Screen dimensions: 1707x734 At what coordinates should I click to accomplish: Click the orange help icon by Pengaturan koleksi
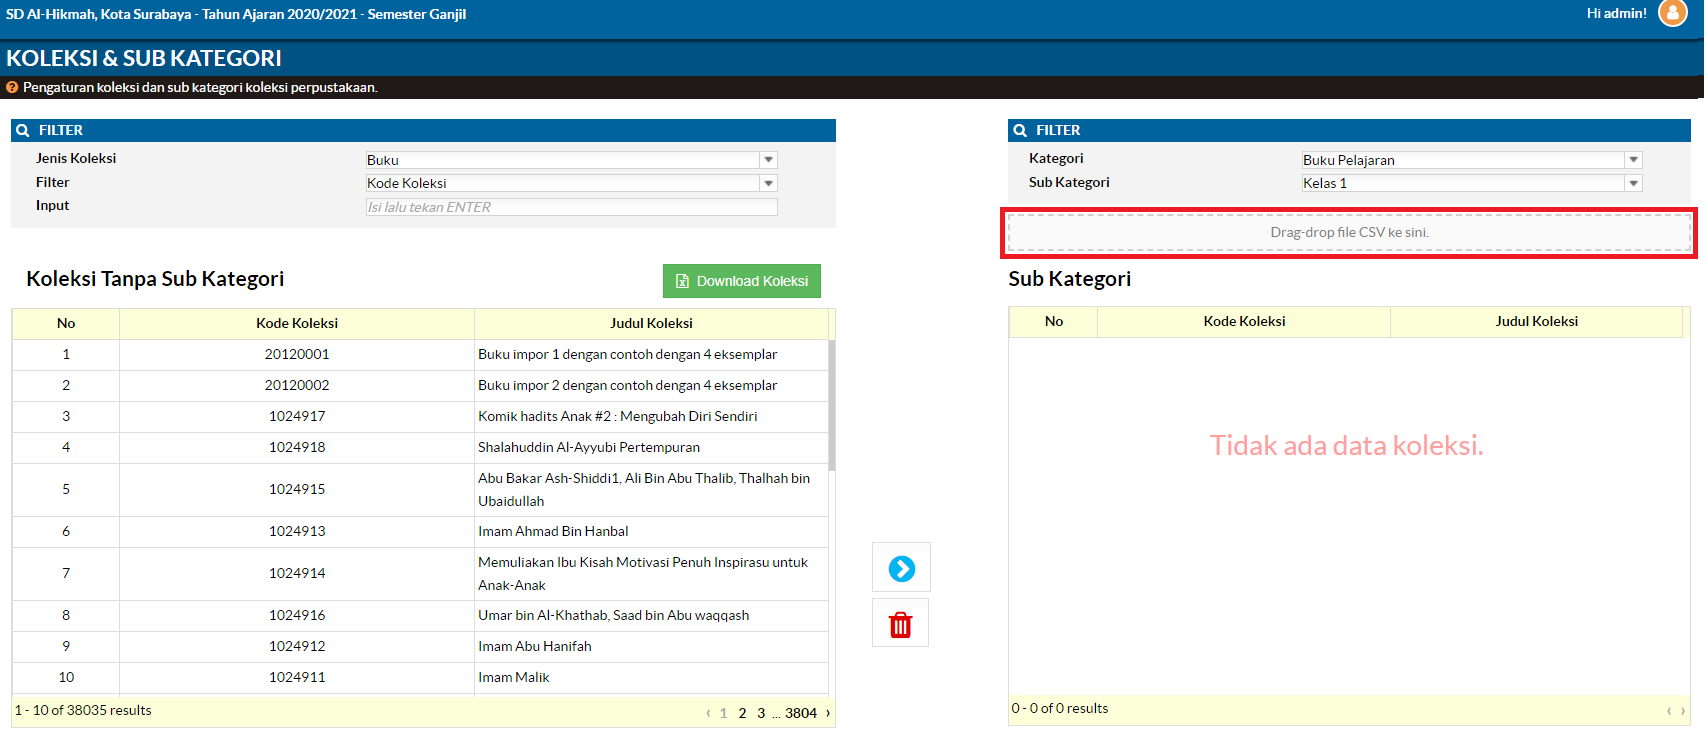point(12,87)
